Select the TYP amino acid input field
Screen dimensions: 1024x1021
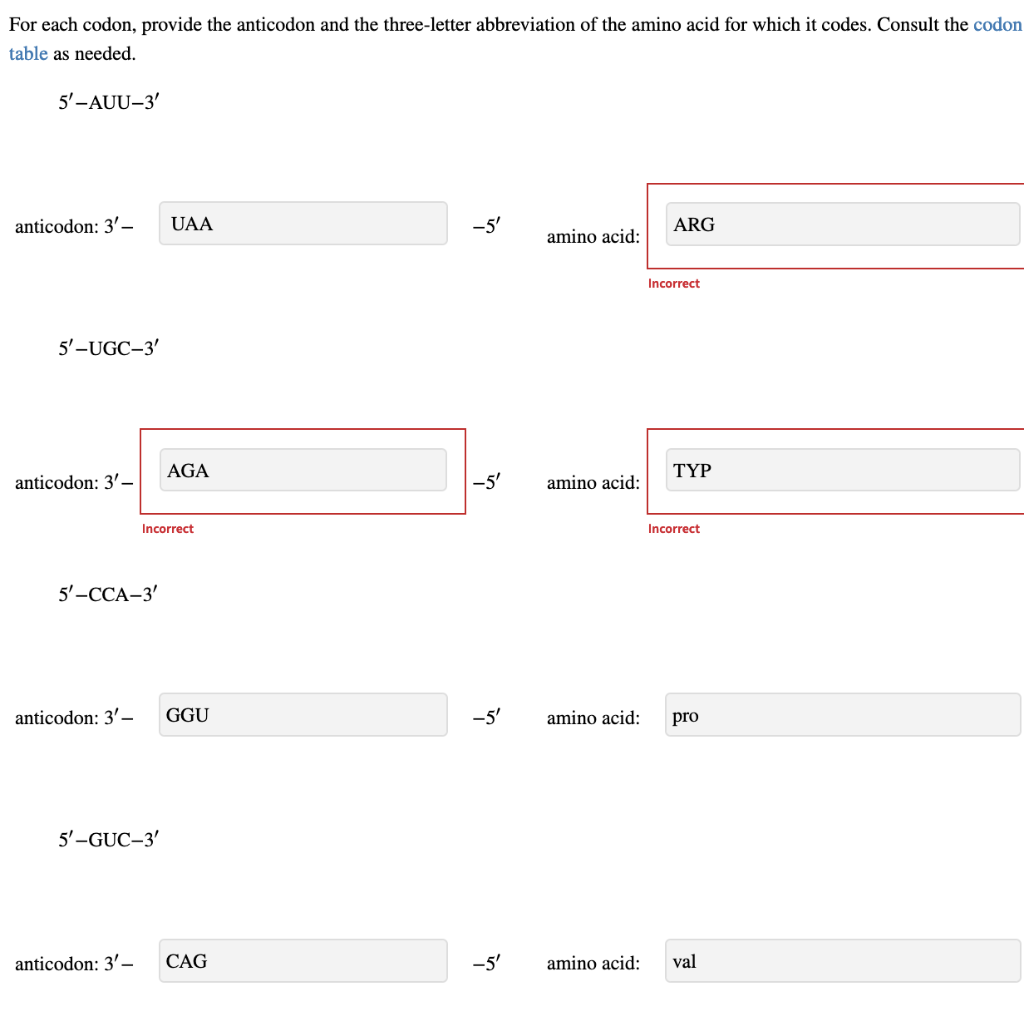point(843,469)
